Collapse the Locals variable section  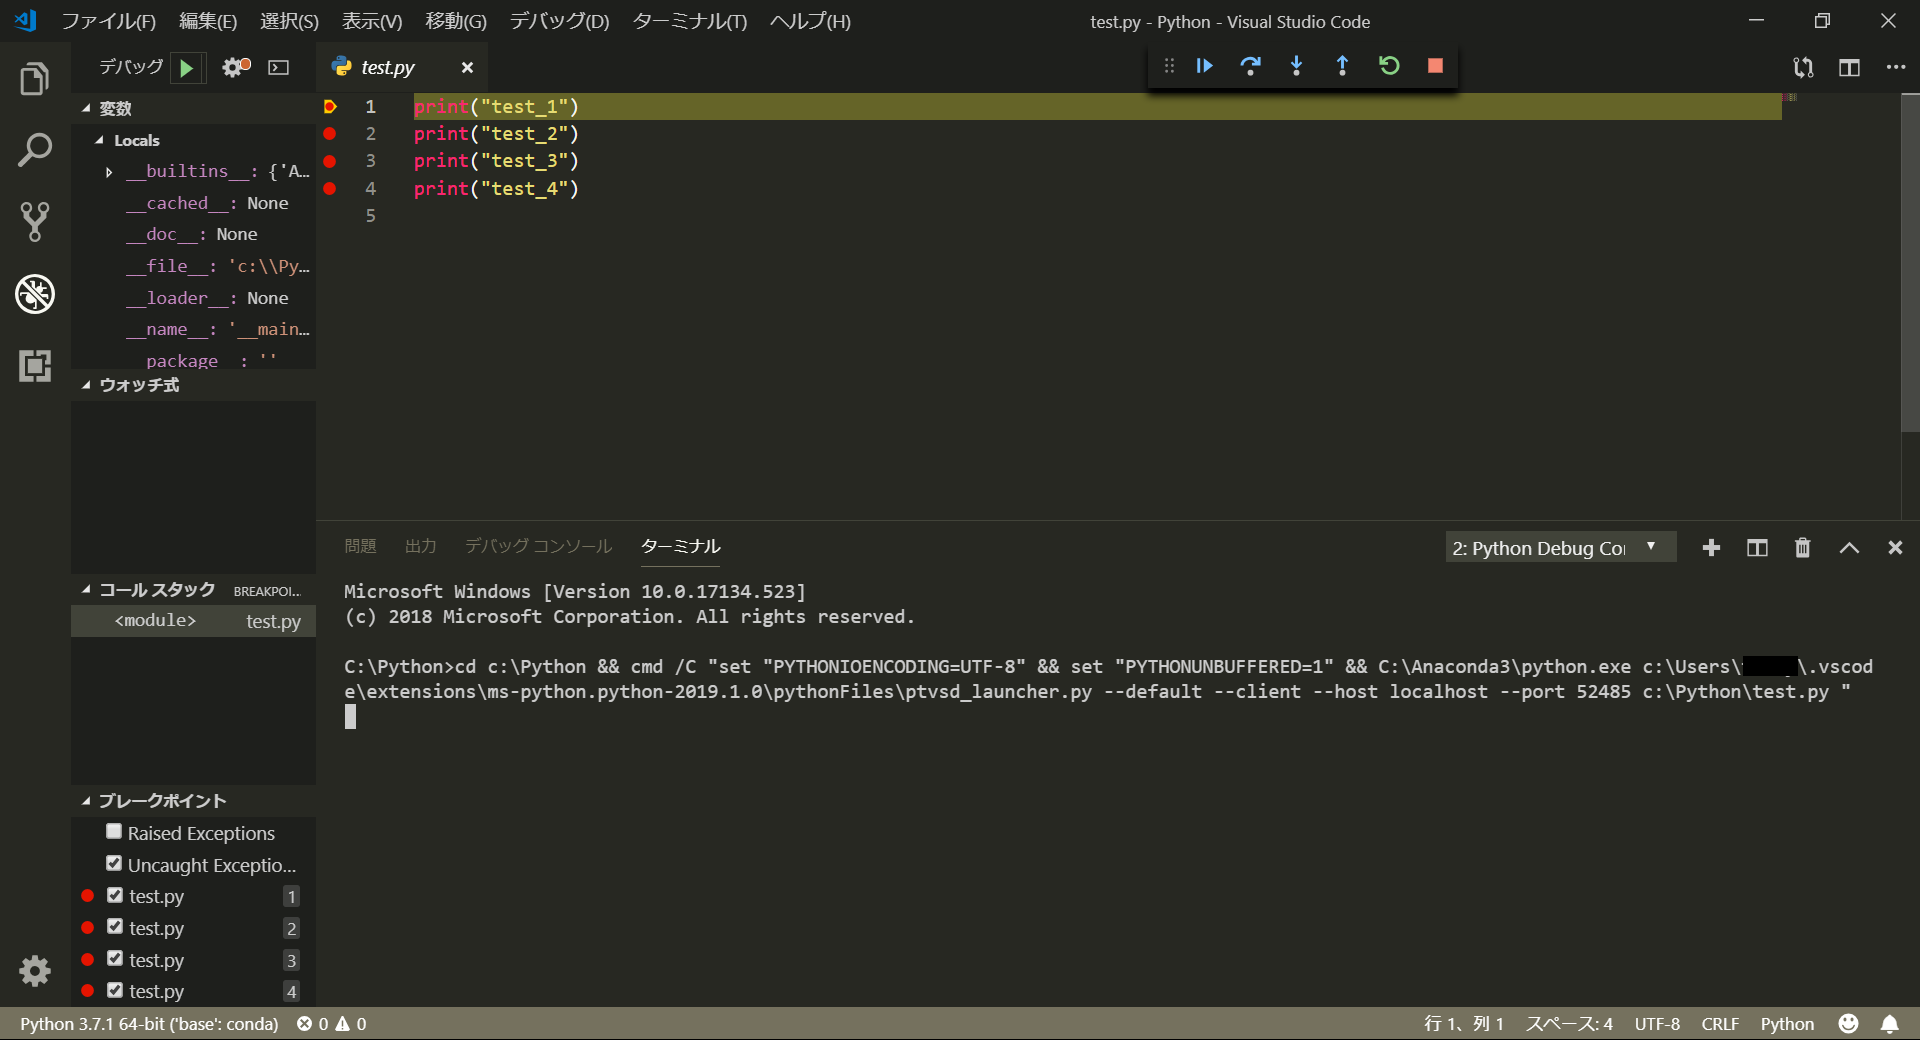[x=100, y=141]
